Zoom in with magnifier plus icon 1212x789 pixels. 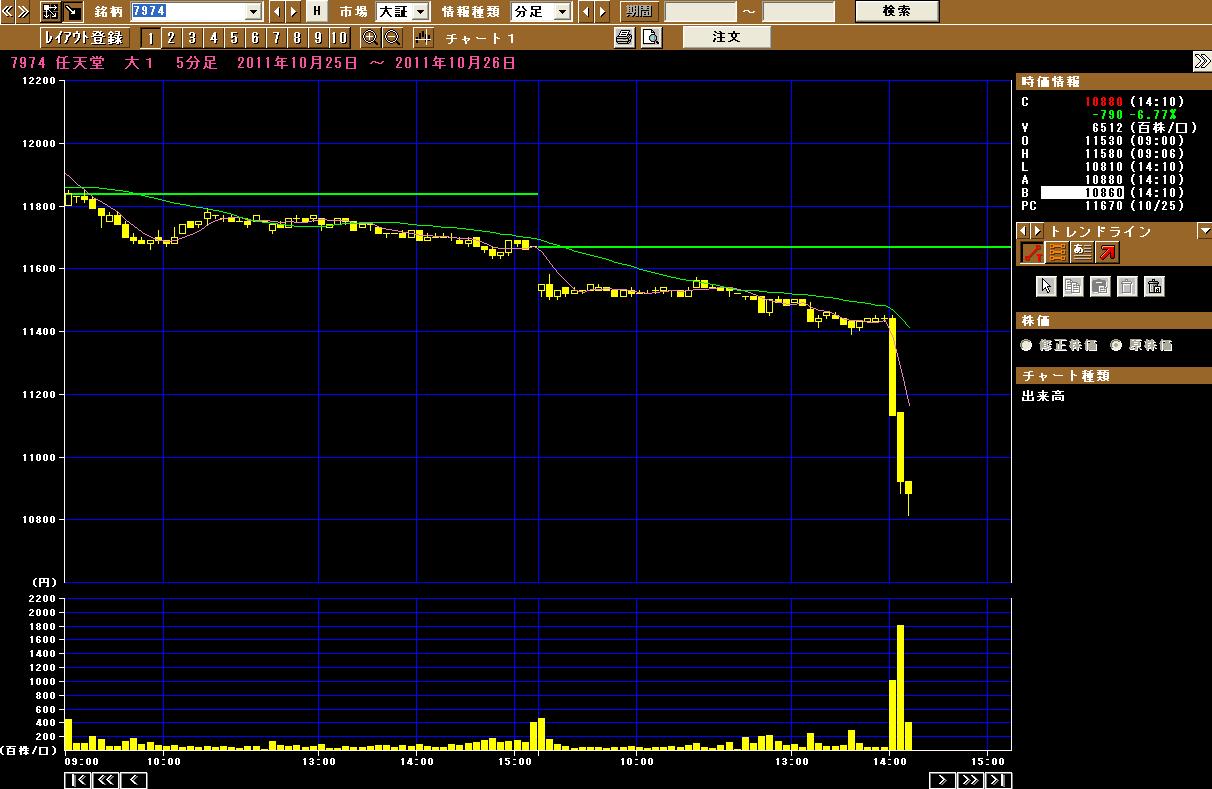pyautogui.click(x=370, y=38)
